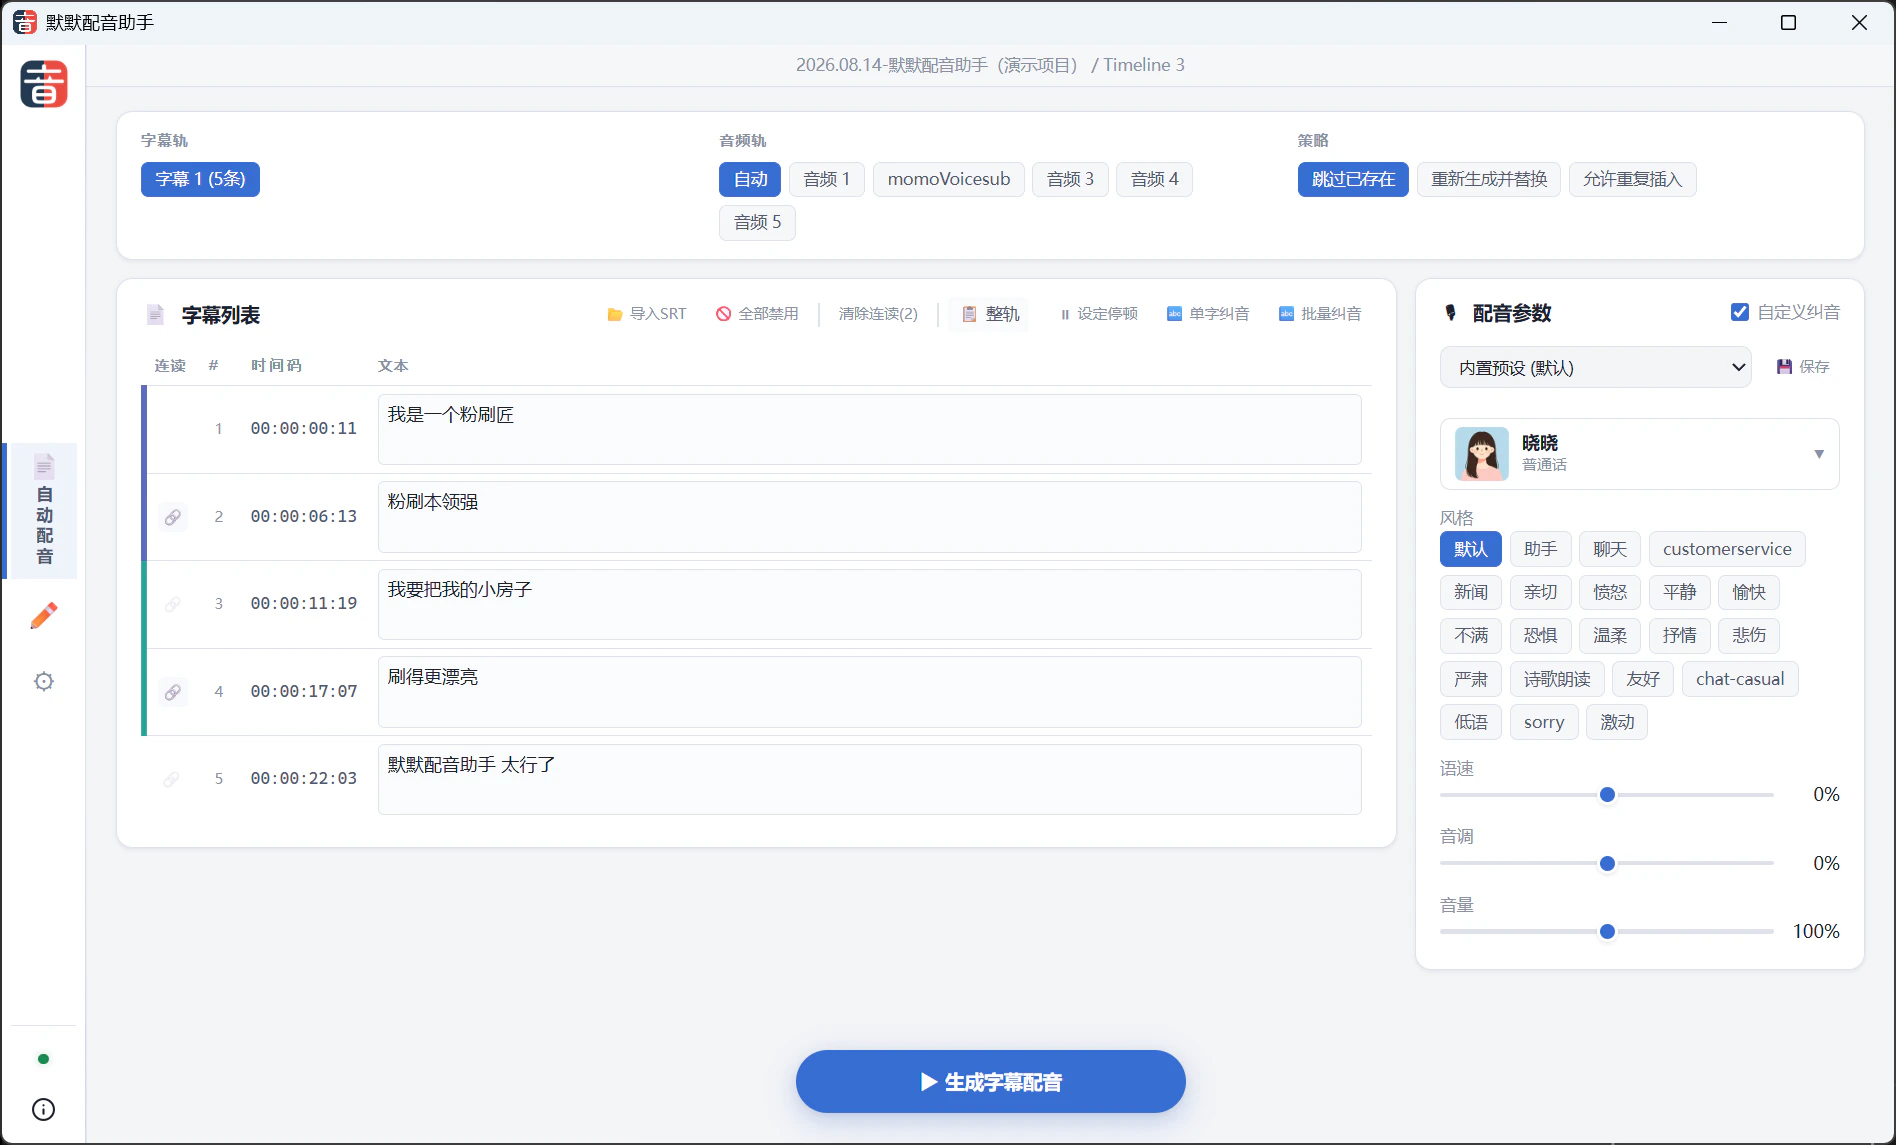Select the 激动 voice style

pos(1617,722)
